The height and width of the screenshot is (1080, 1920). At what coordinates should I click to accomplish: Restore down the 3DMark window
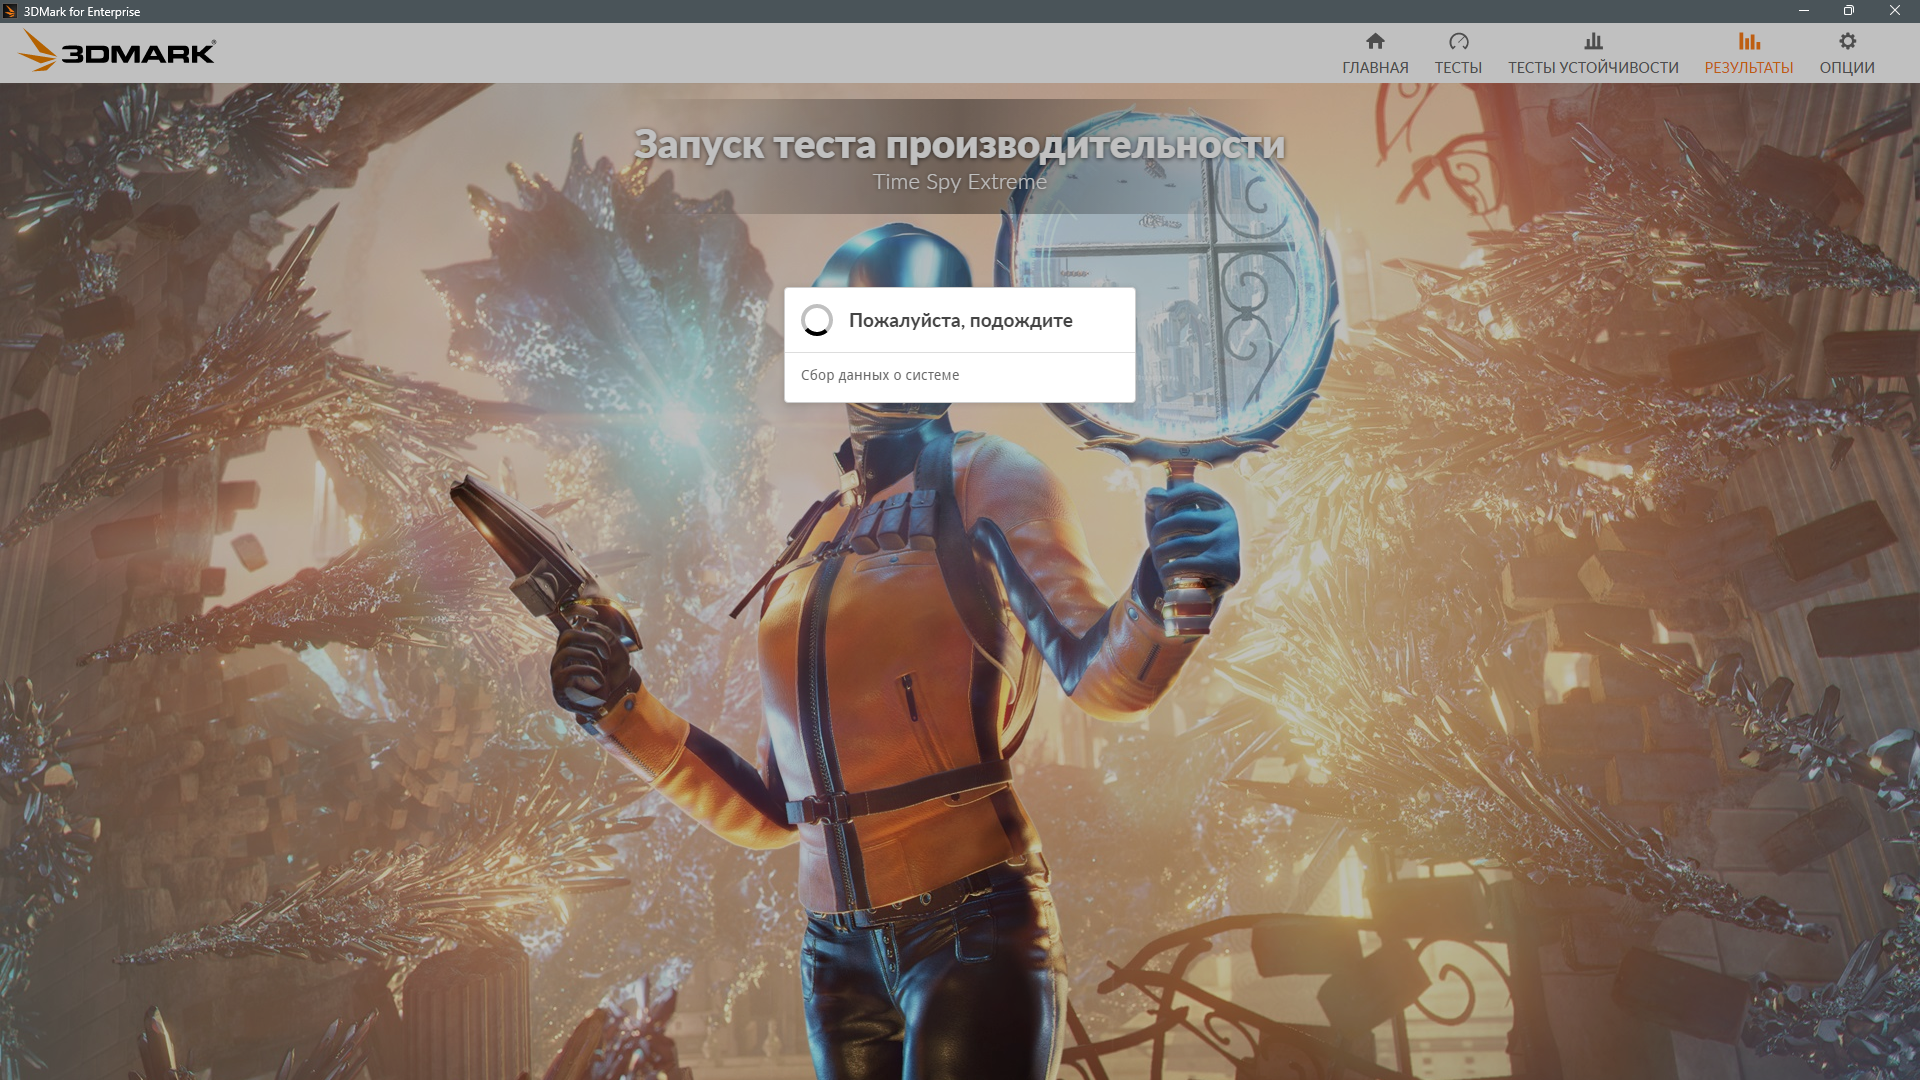(1849, 11)
